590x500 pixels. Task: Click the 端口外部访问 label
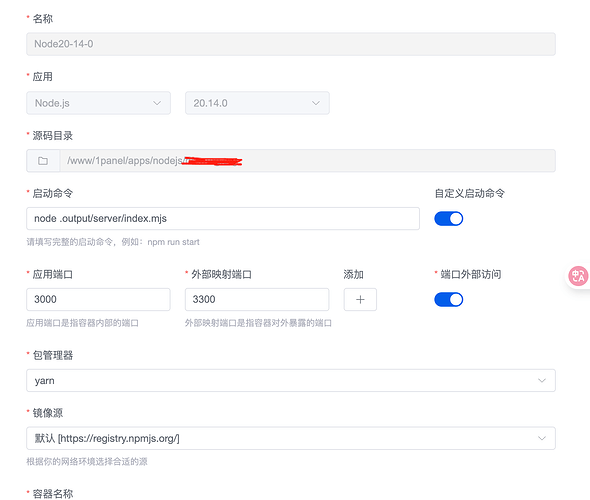point(471,274)
